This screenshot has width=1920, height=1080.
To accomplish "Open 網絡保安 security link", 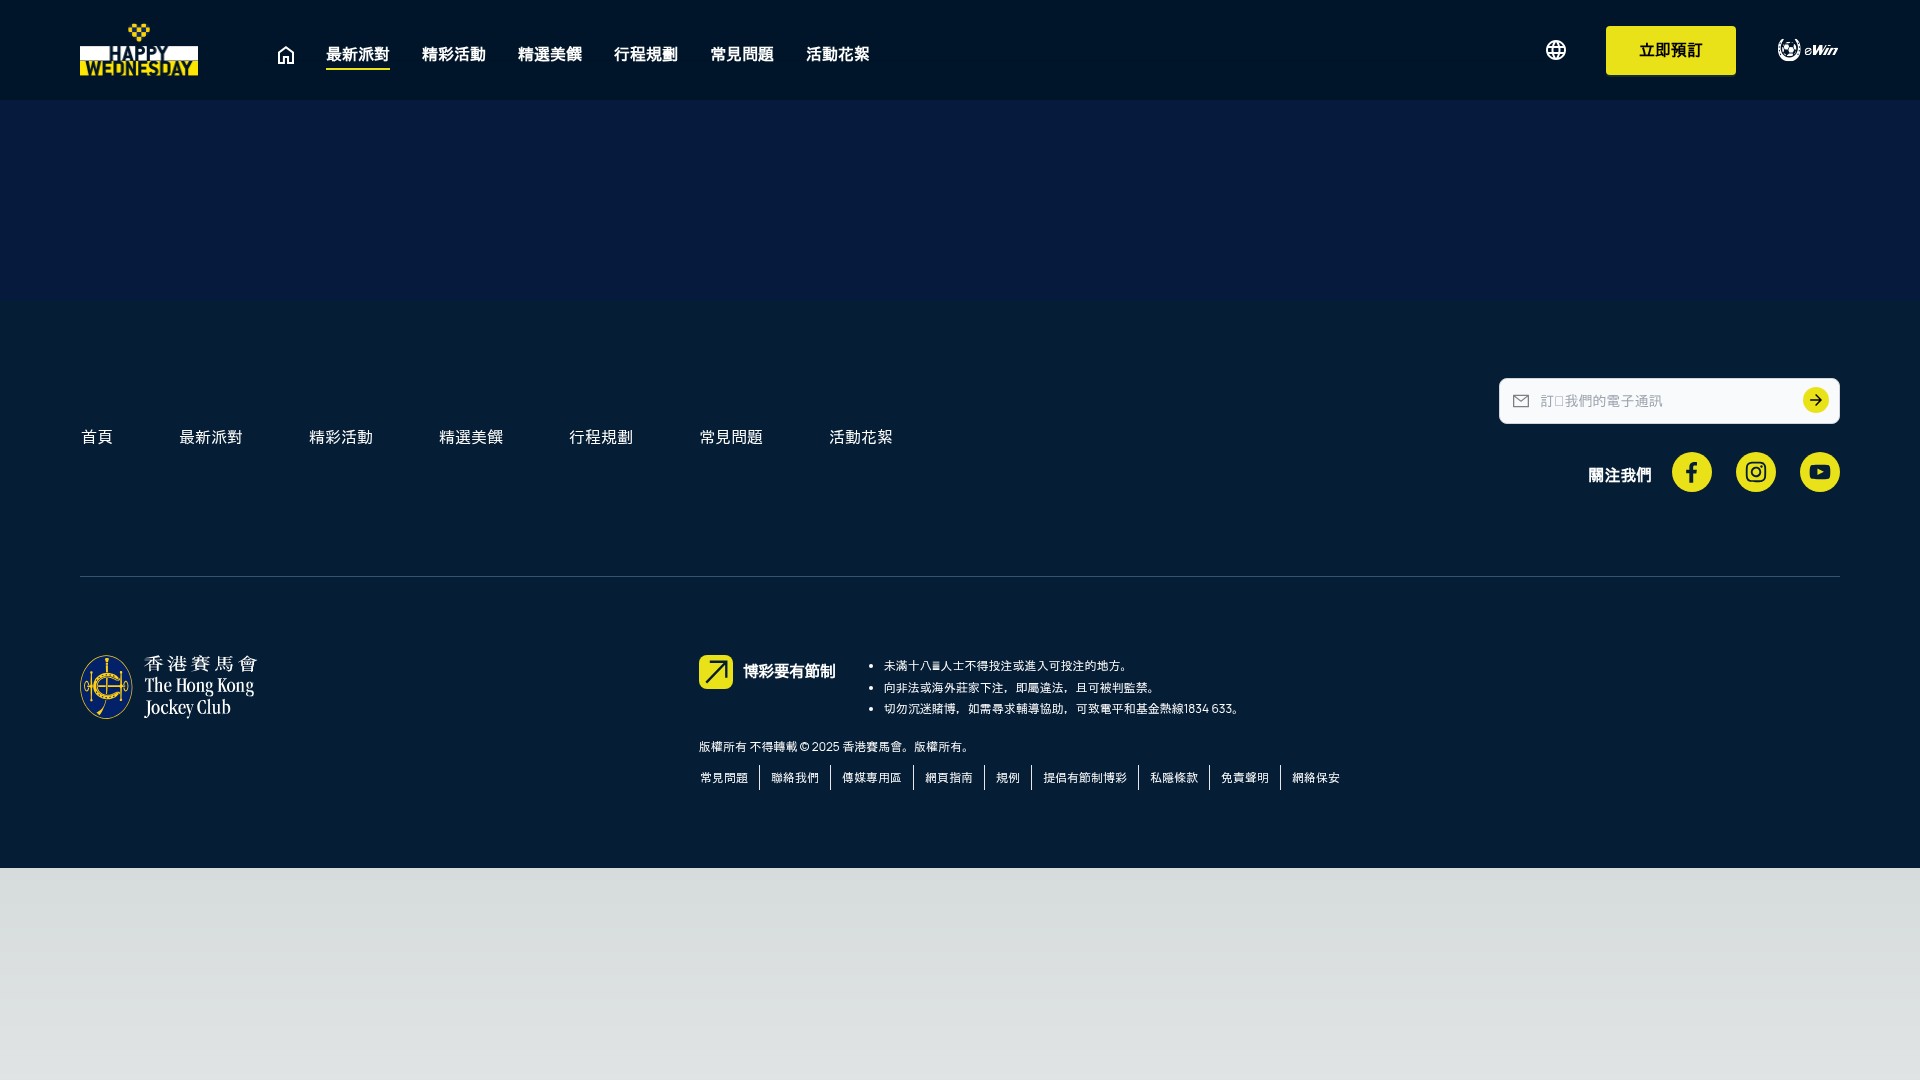I will [x=1316, y=778].
